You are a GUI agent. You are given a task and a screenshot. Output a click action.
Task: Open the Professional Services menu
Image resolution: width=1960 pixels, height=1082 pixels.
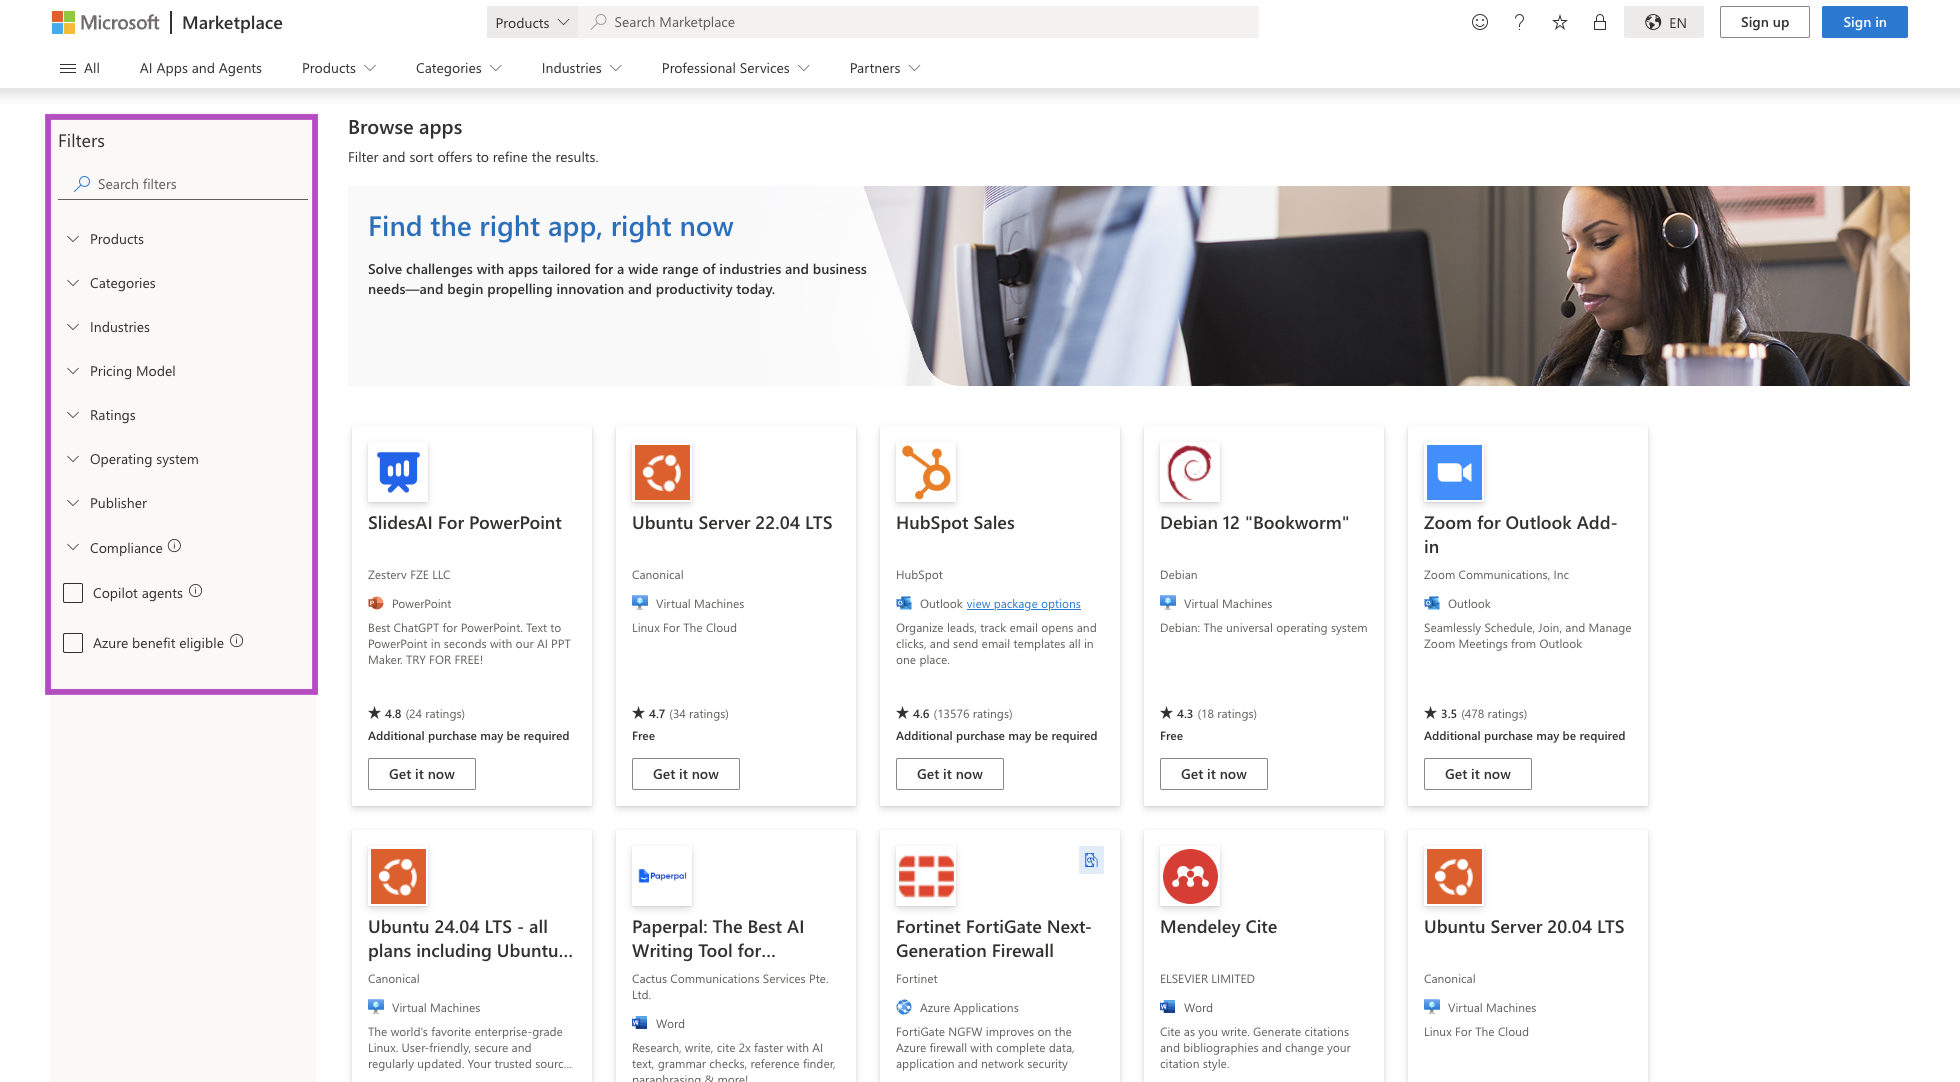click(x=735, y=68)
